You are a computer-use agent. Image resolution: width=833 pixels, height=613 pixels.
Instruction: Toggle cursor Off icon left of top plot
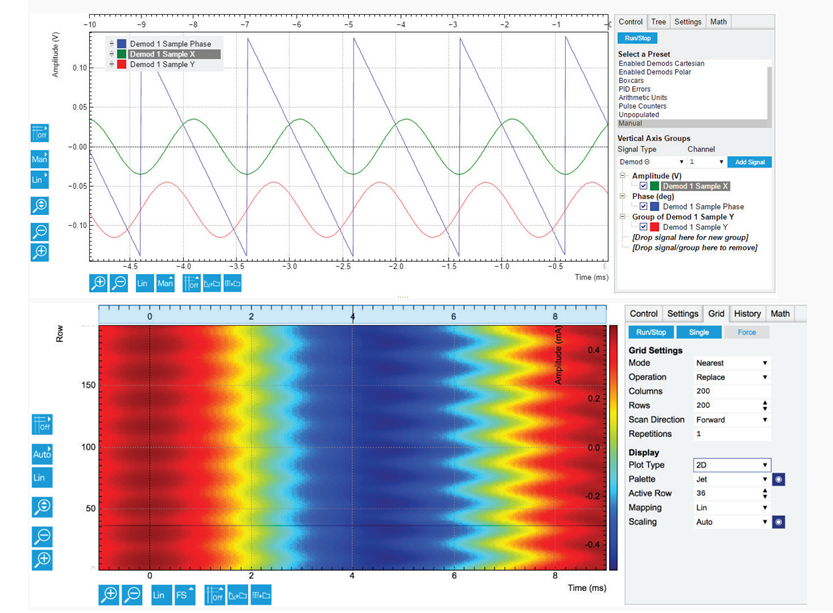click(40, 132)
